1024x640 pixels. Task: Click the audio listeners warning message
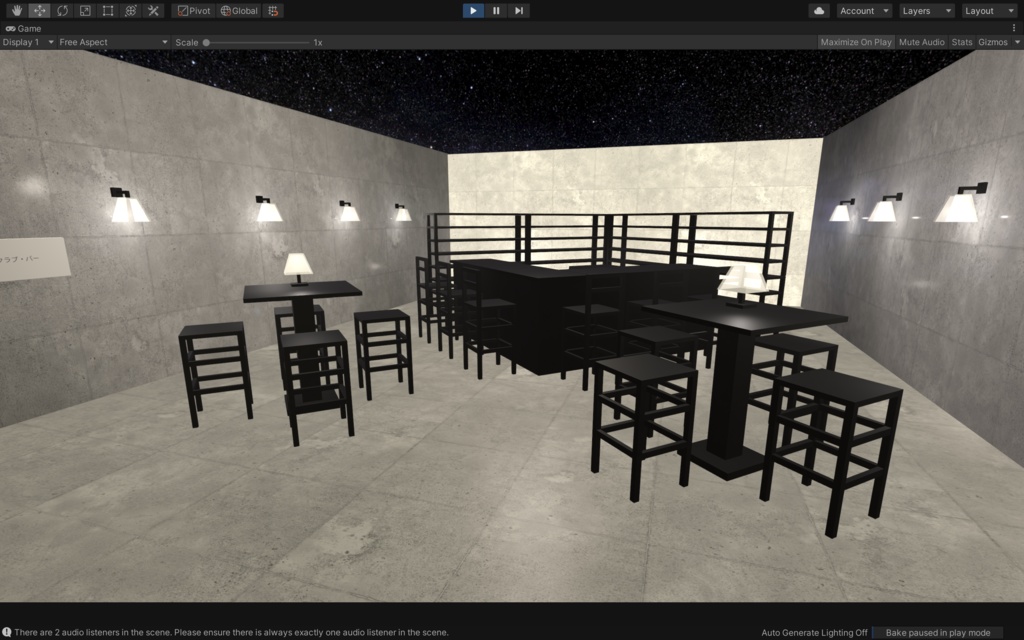(x=228, y=632)
